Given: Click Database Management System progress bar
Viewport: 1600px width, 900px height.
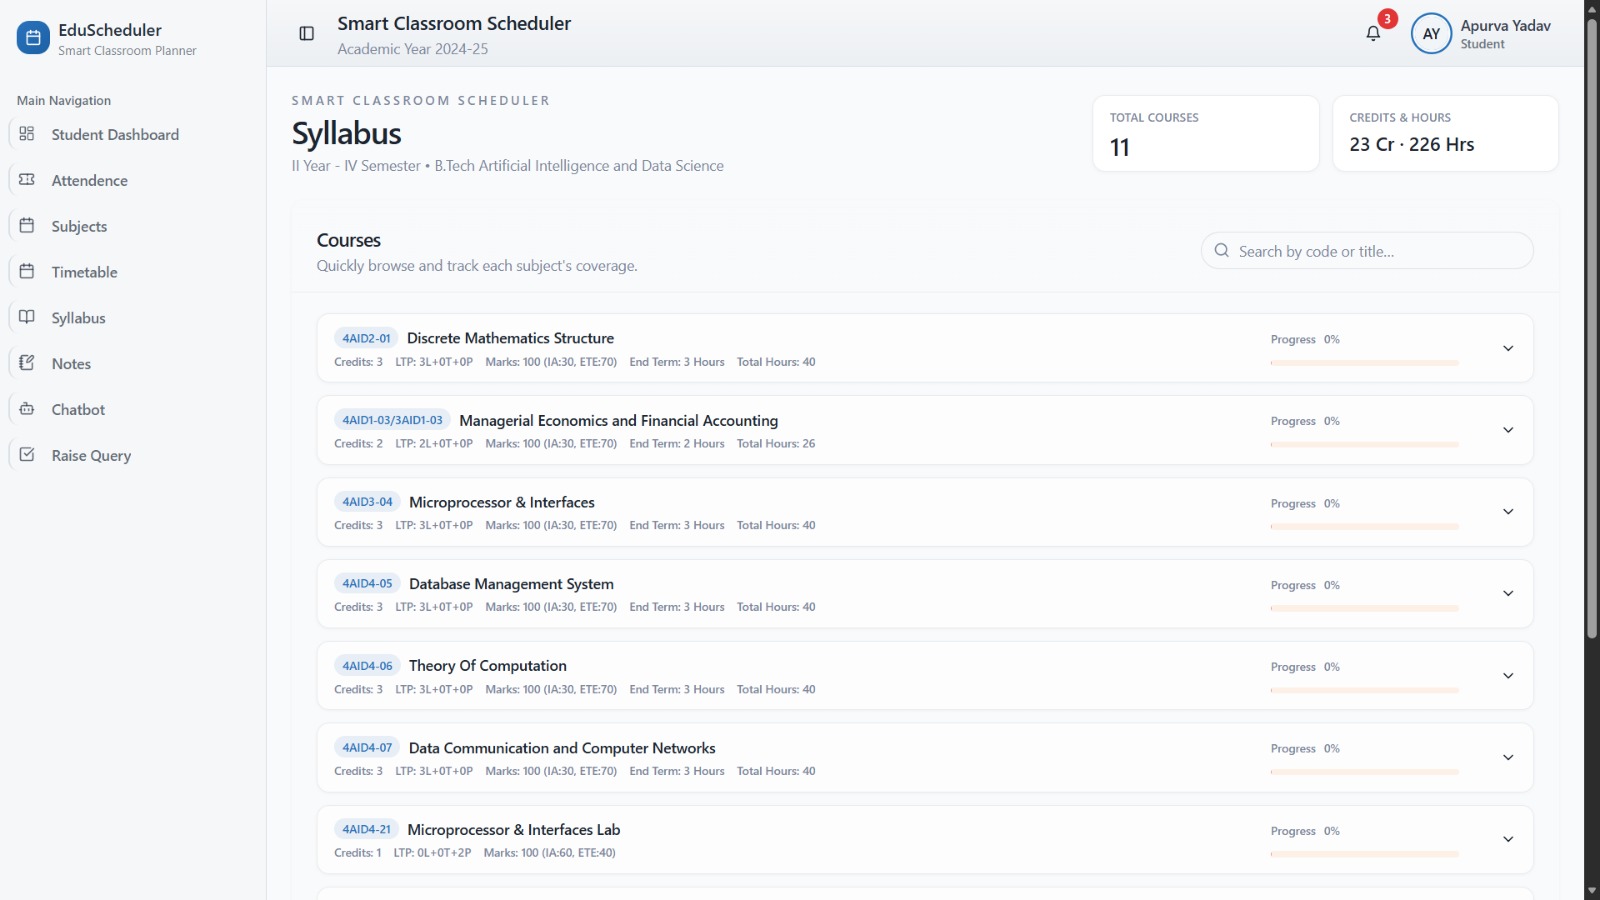Looking at the screenshot, I should [x=1364, y=608].
